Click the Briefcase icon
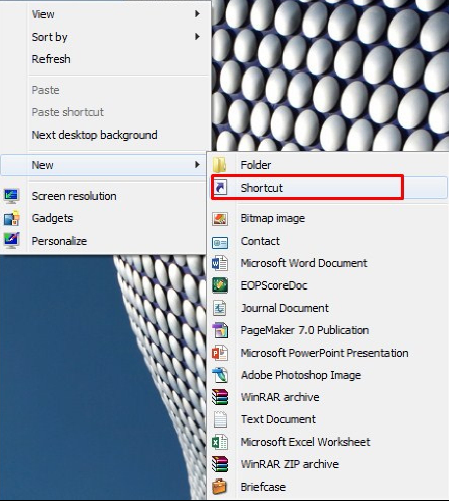 tap(220, 486)
